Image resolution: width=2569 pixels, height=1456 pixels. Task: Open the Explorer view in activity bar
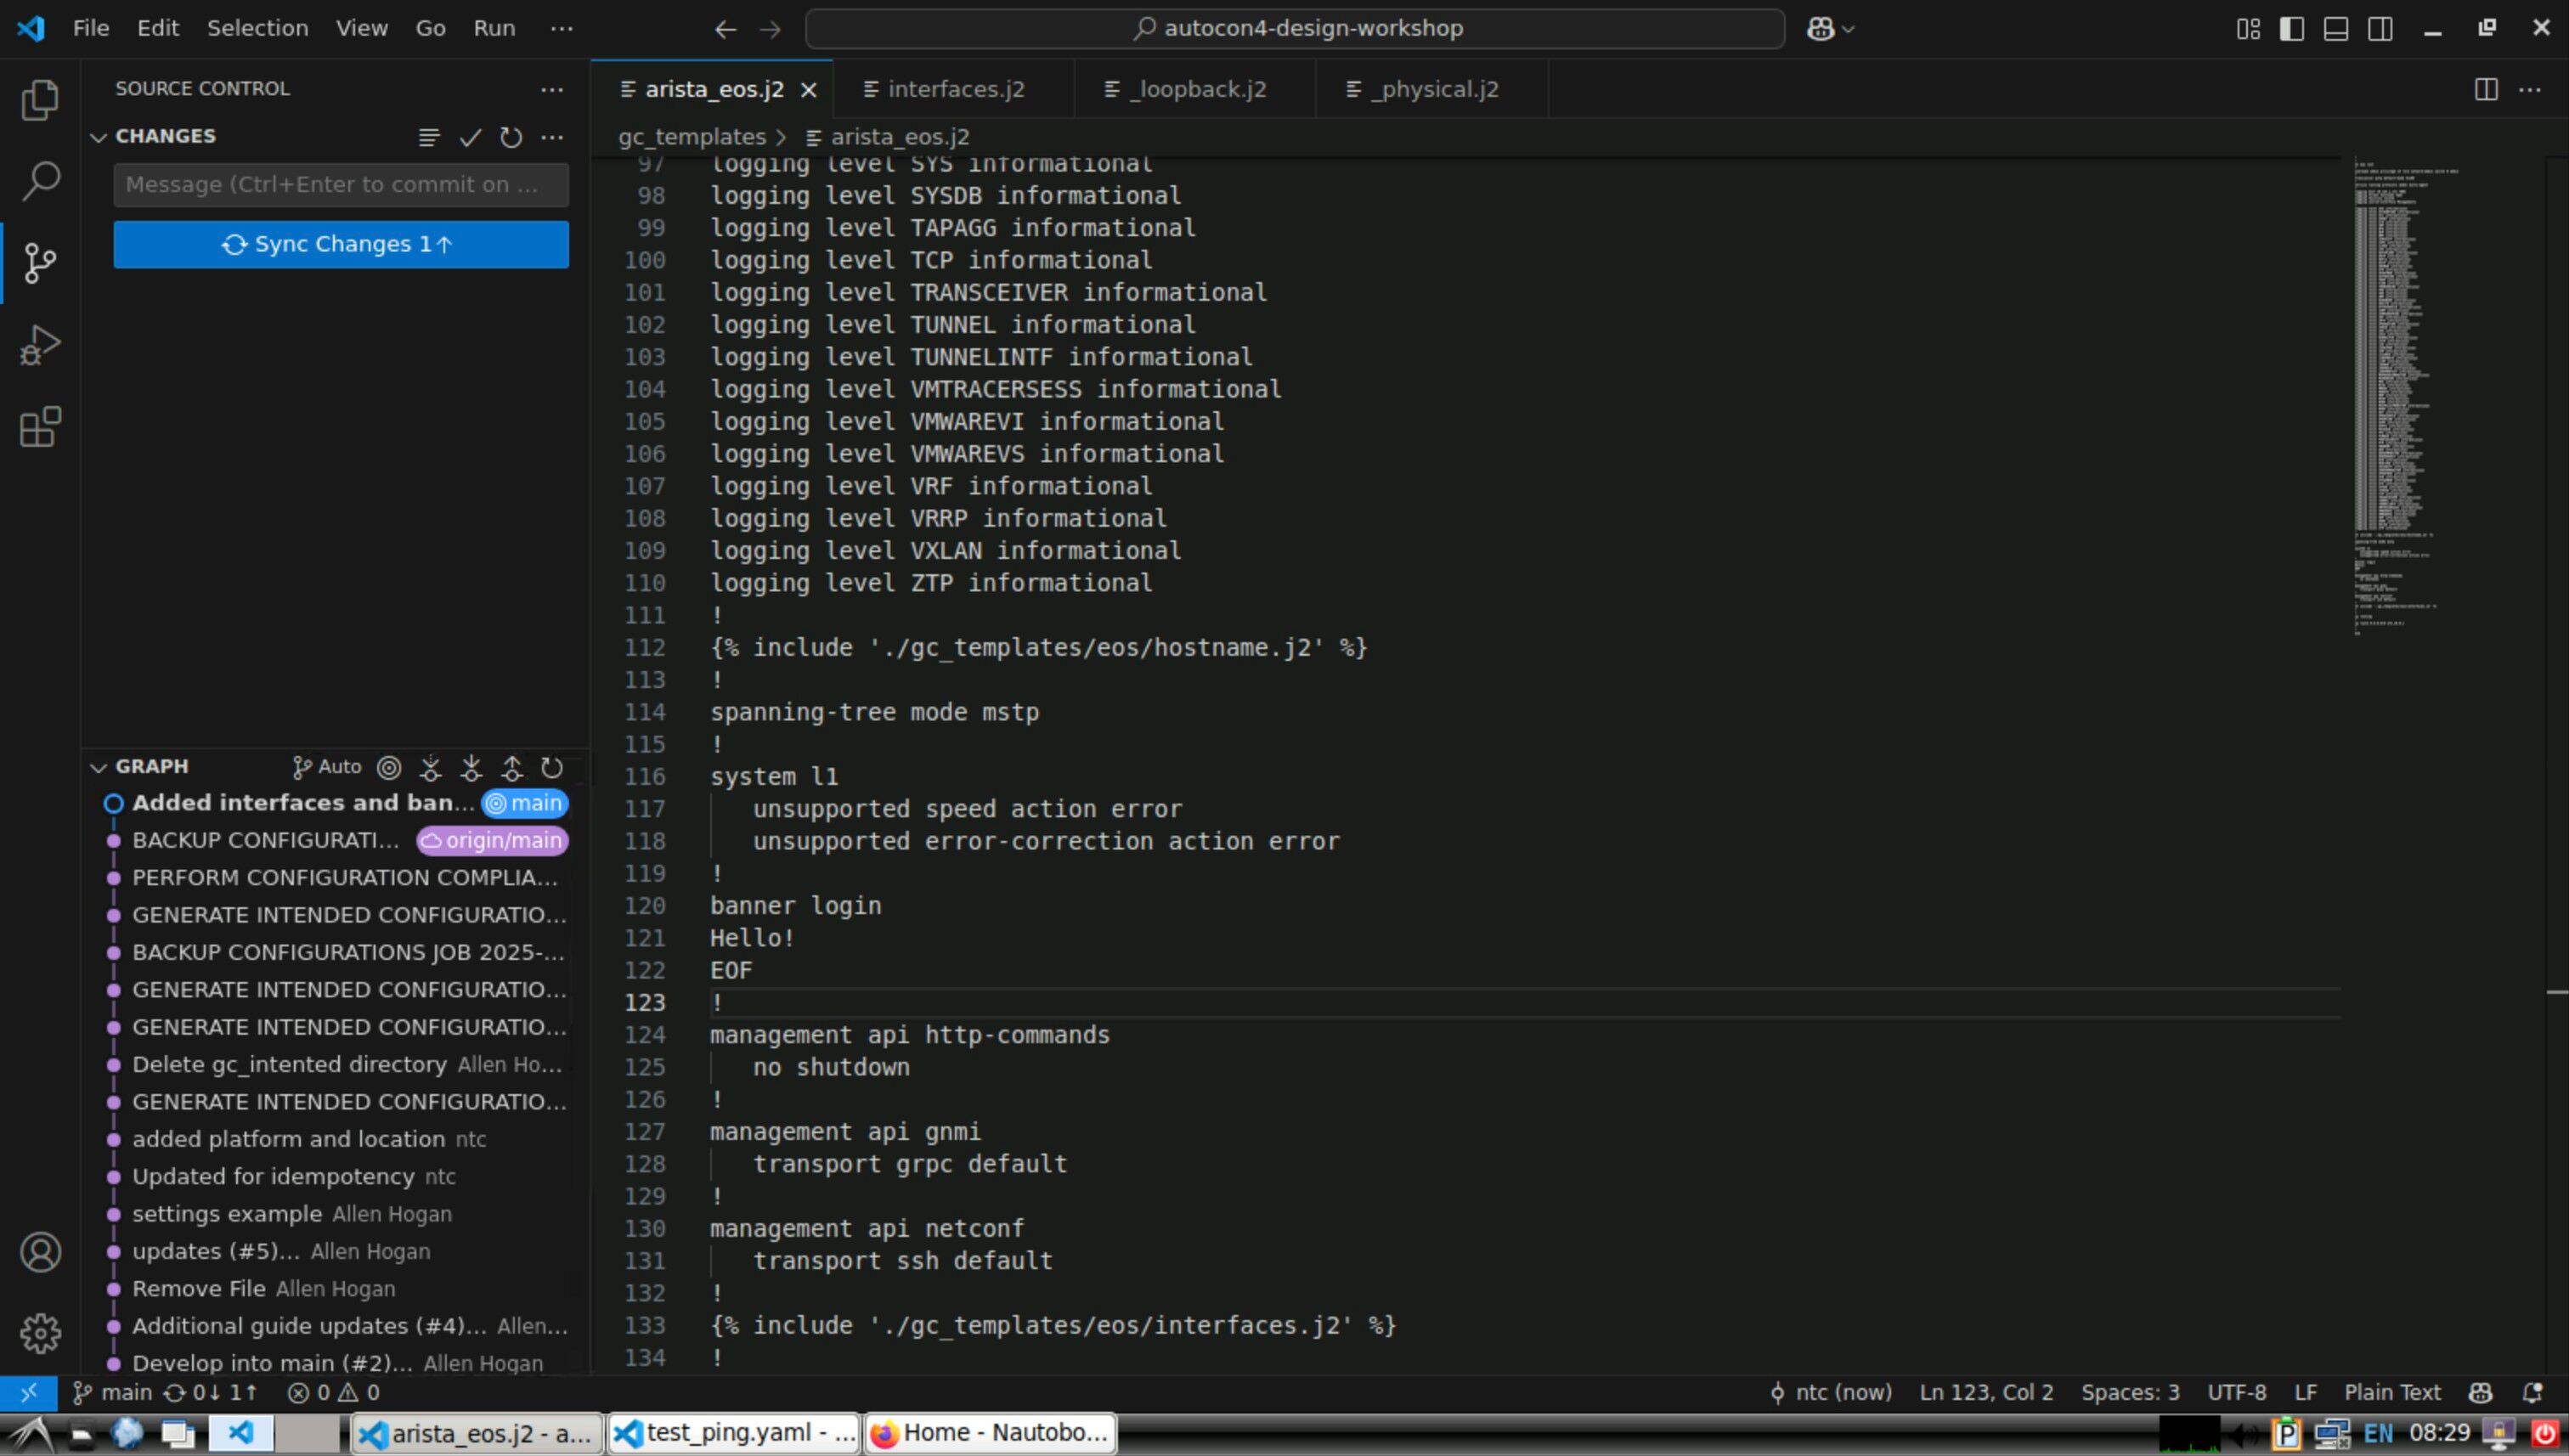[40, 100]
